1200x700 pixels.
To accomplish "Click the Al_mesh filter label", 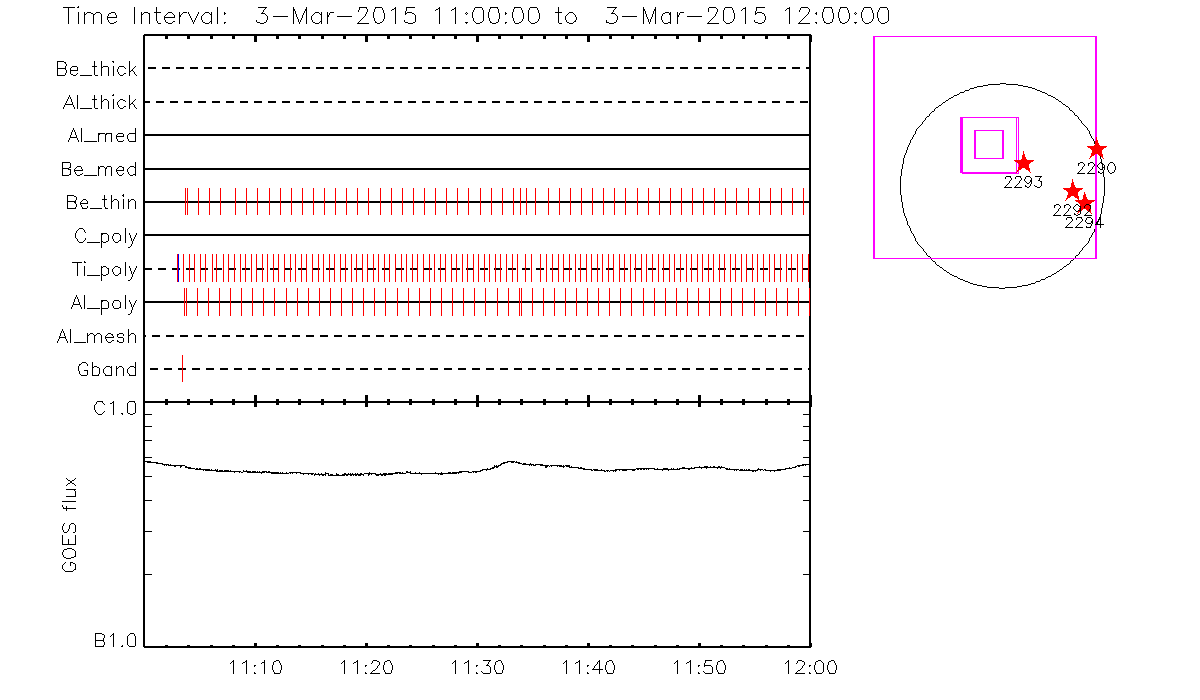I will coord(97,337).
